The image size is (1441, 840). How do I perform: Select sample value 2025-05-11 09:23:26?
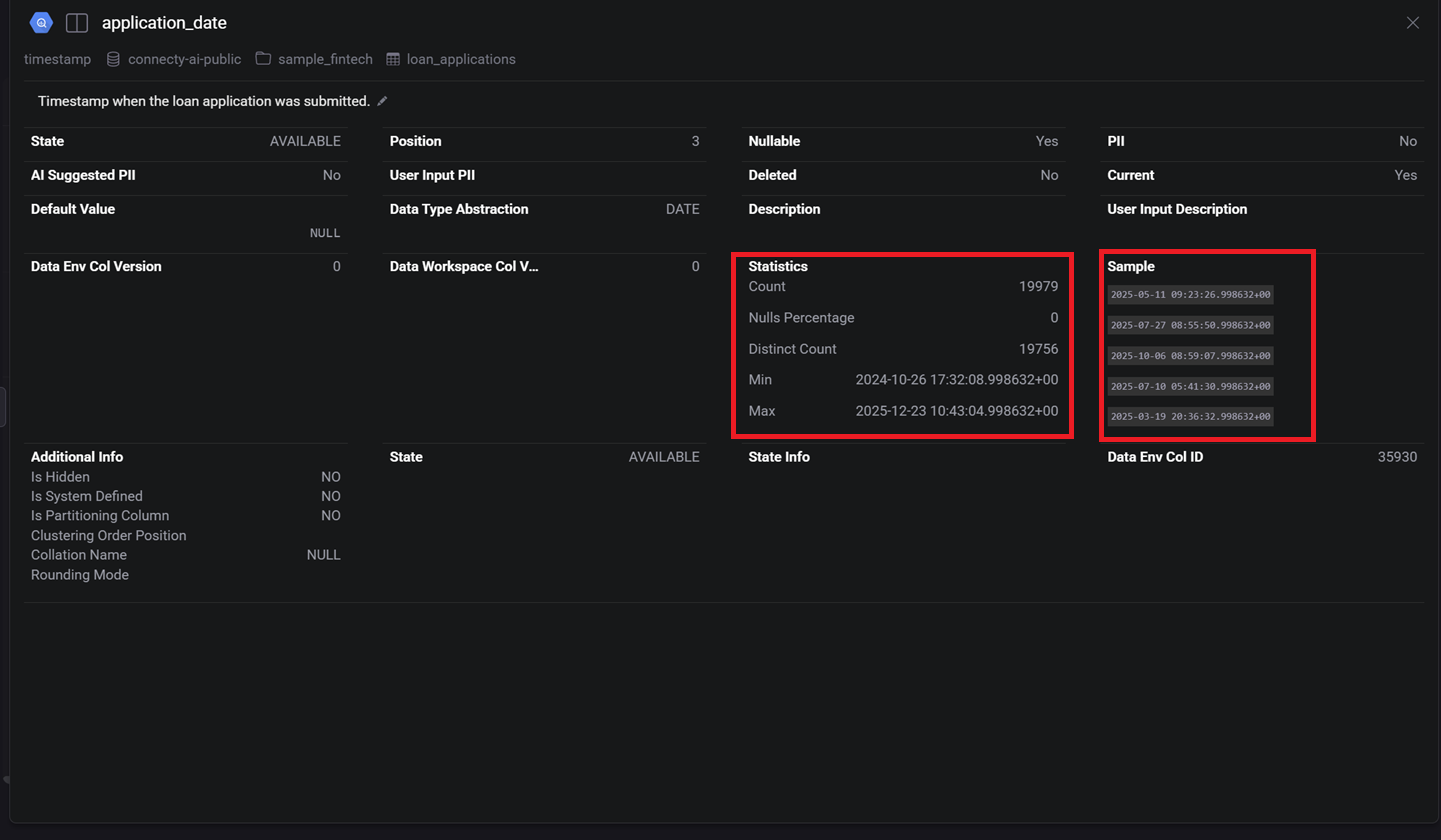click(1190, 295)
